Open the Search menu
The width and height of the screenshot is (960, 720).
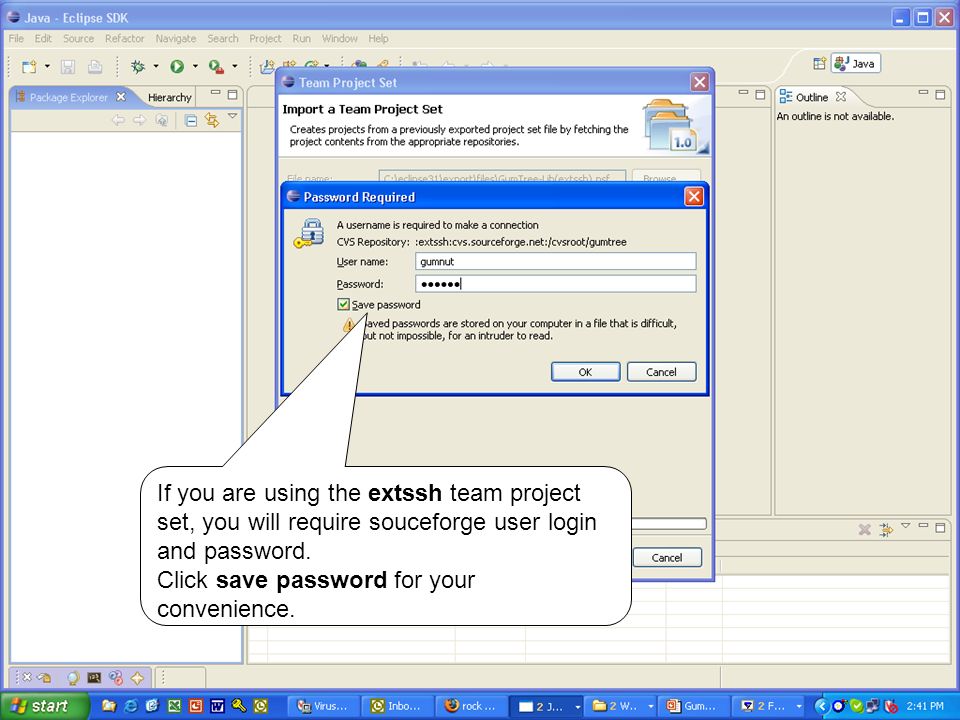[223, 39]
